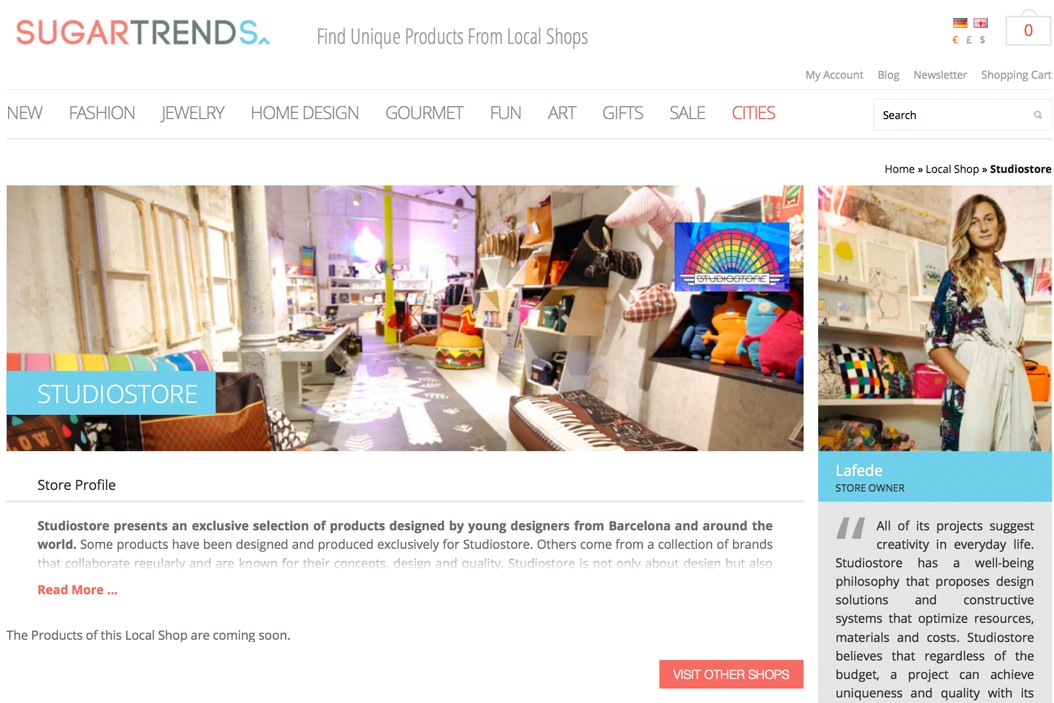
Task: Open the shopping bag icon showing 0
Action: tap(1028, 28)
